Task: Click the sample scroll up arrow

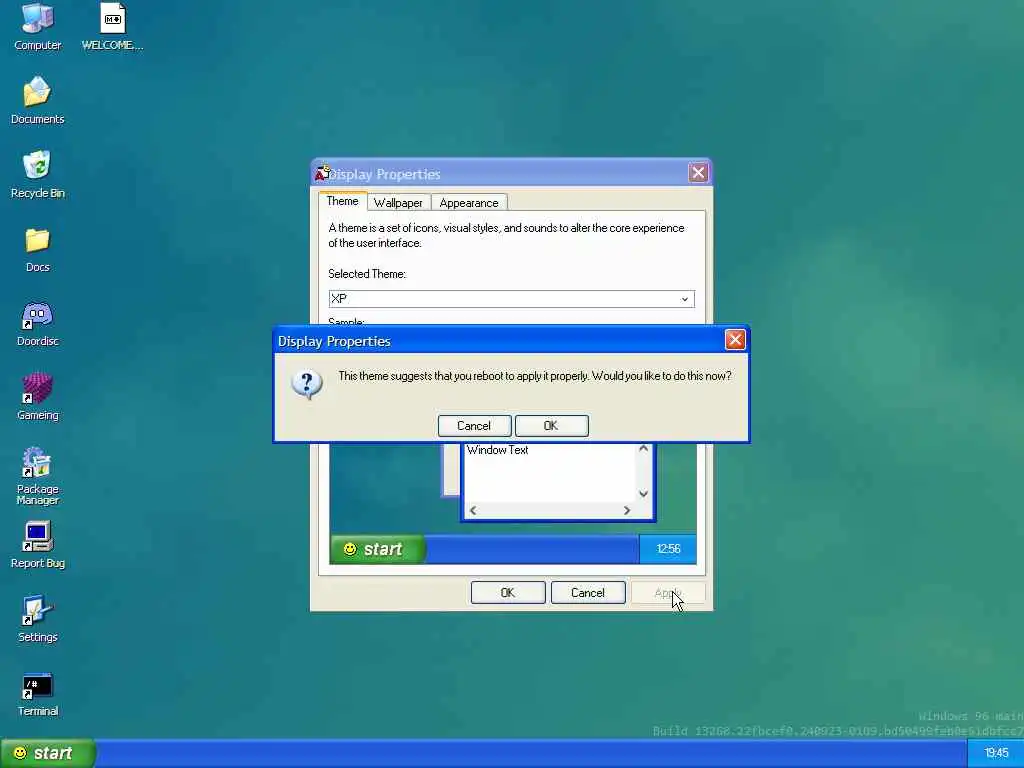Action: pyautogui.click(x=643, y=449)
